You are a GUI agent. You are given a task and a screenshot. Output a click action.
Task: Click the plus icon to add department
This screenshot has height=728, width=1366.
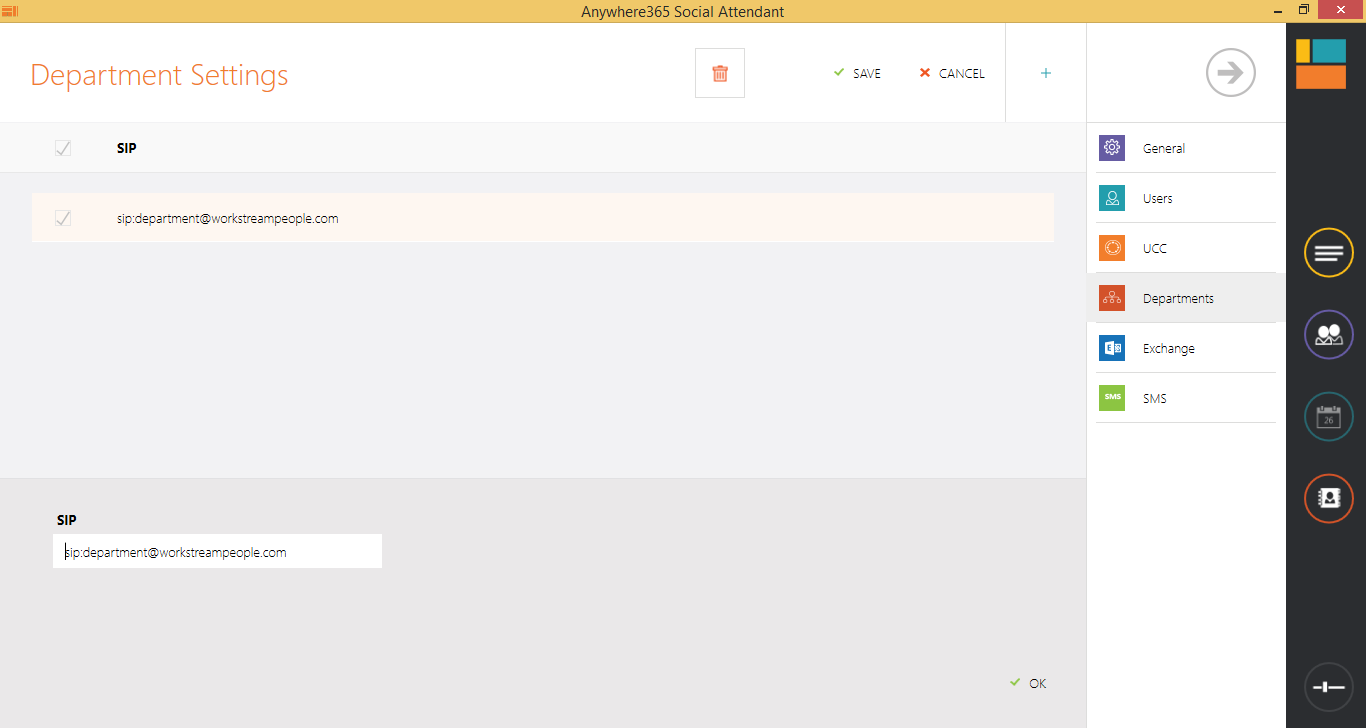tap(1046, 73)
